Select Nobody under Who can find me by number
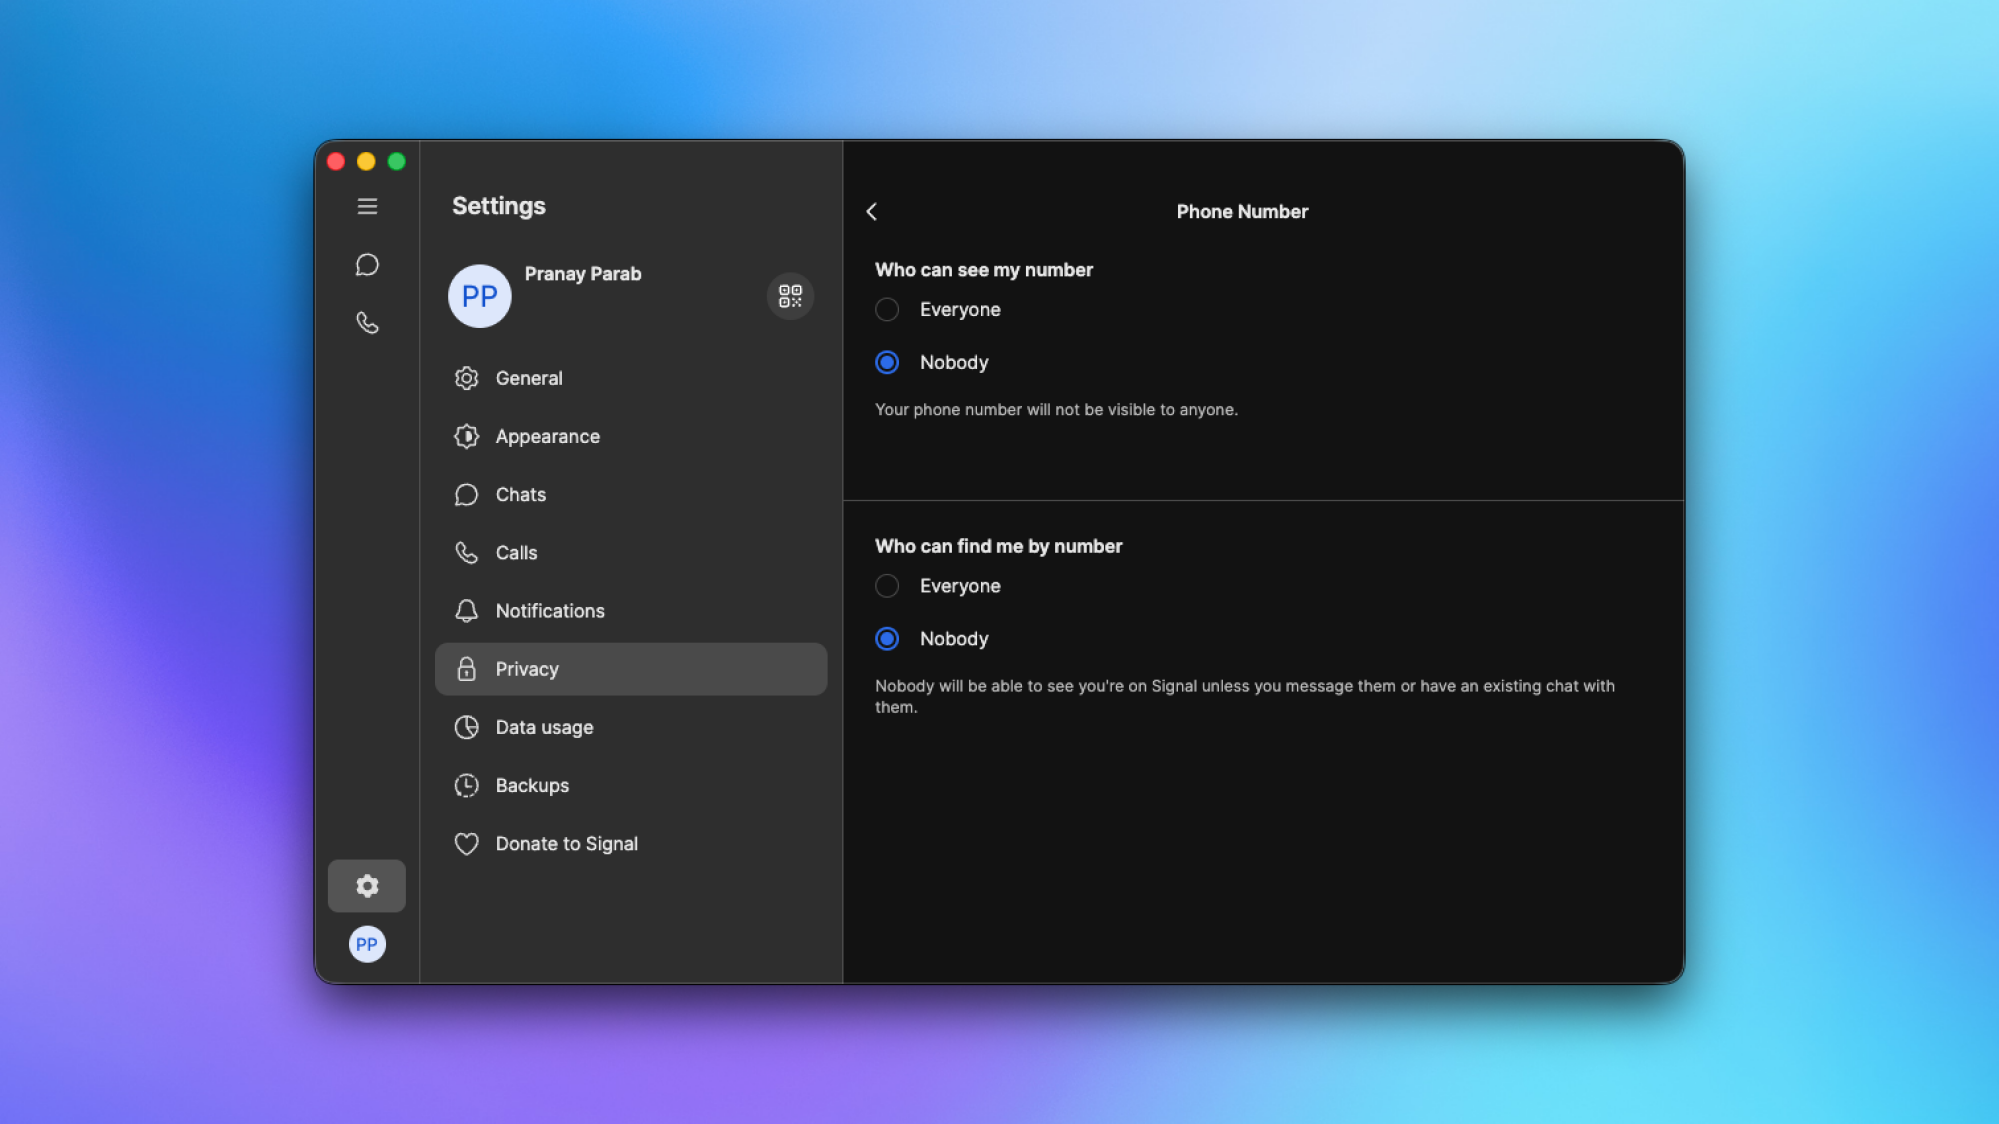This screenshot has width=1999, height=1124. click(887, 638)
